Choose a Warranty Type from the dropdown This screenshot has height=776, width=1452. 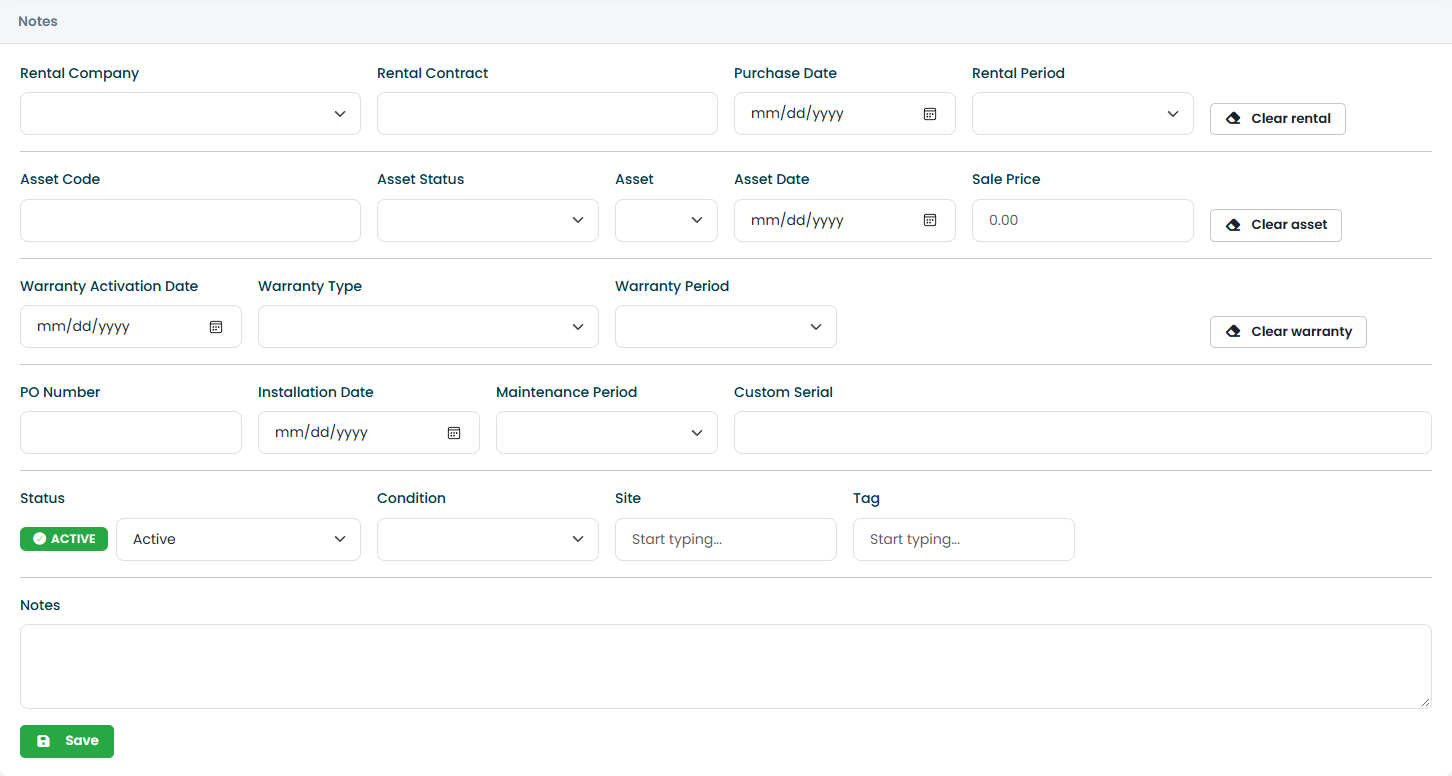pos(428,327)
